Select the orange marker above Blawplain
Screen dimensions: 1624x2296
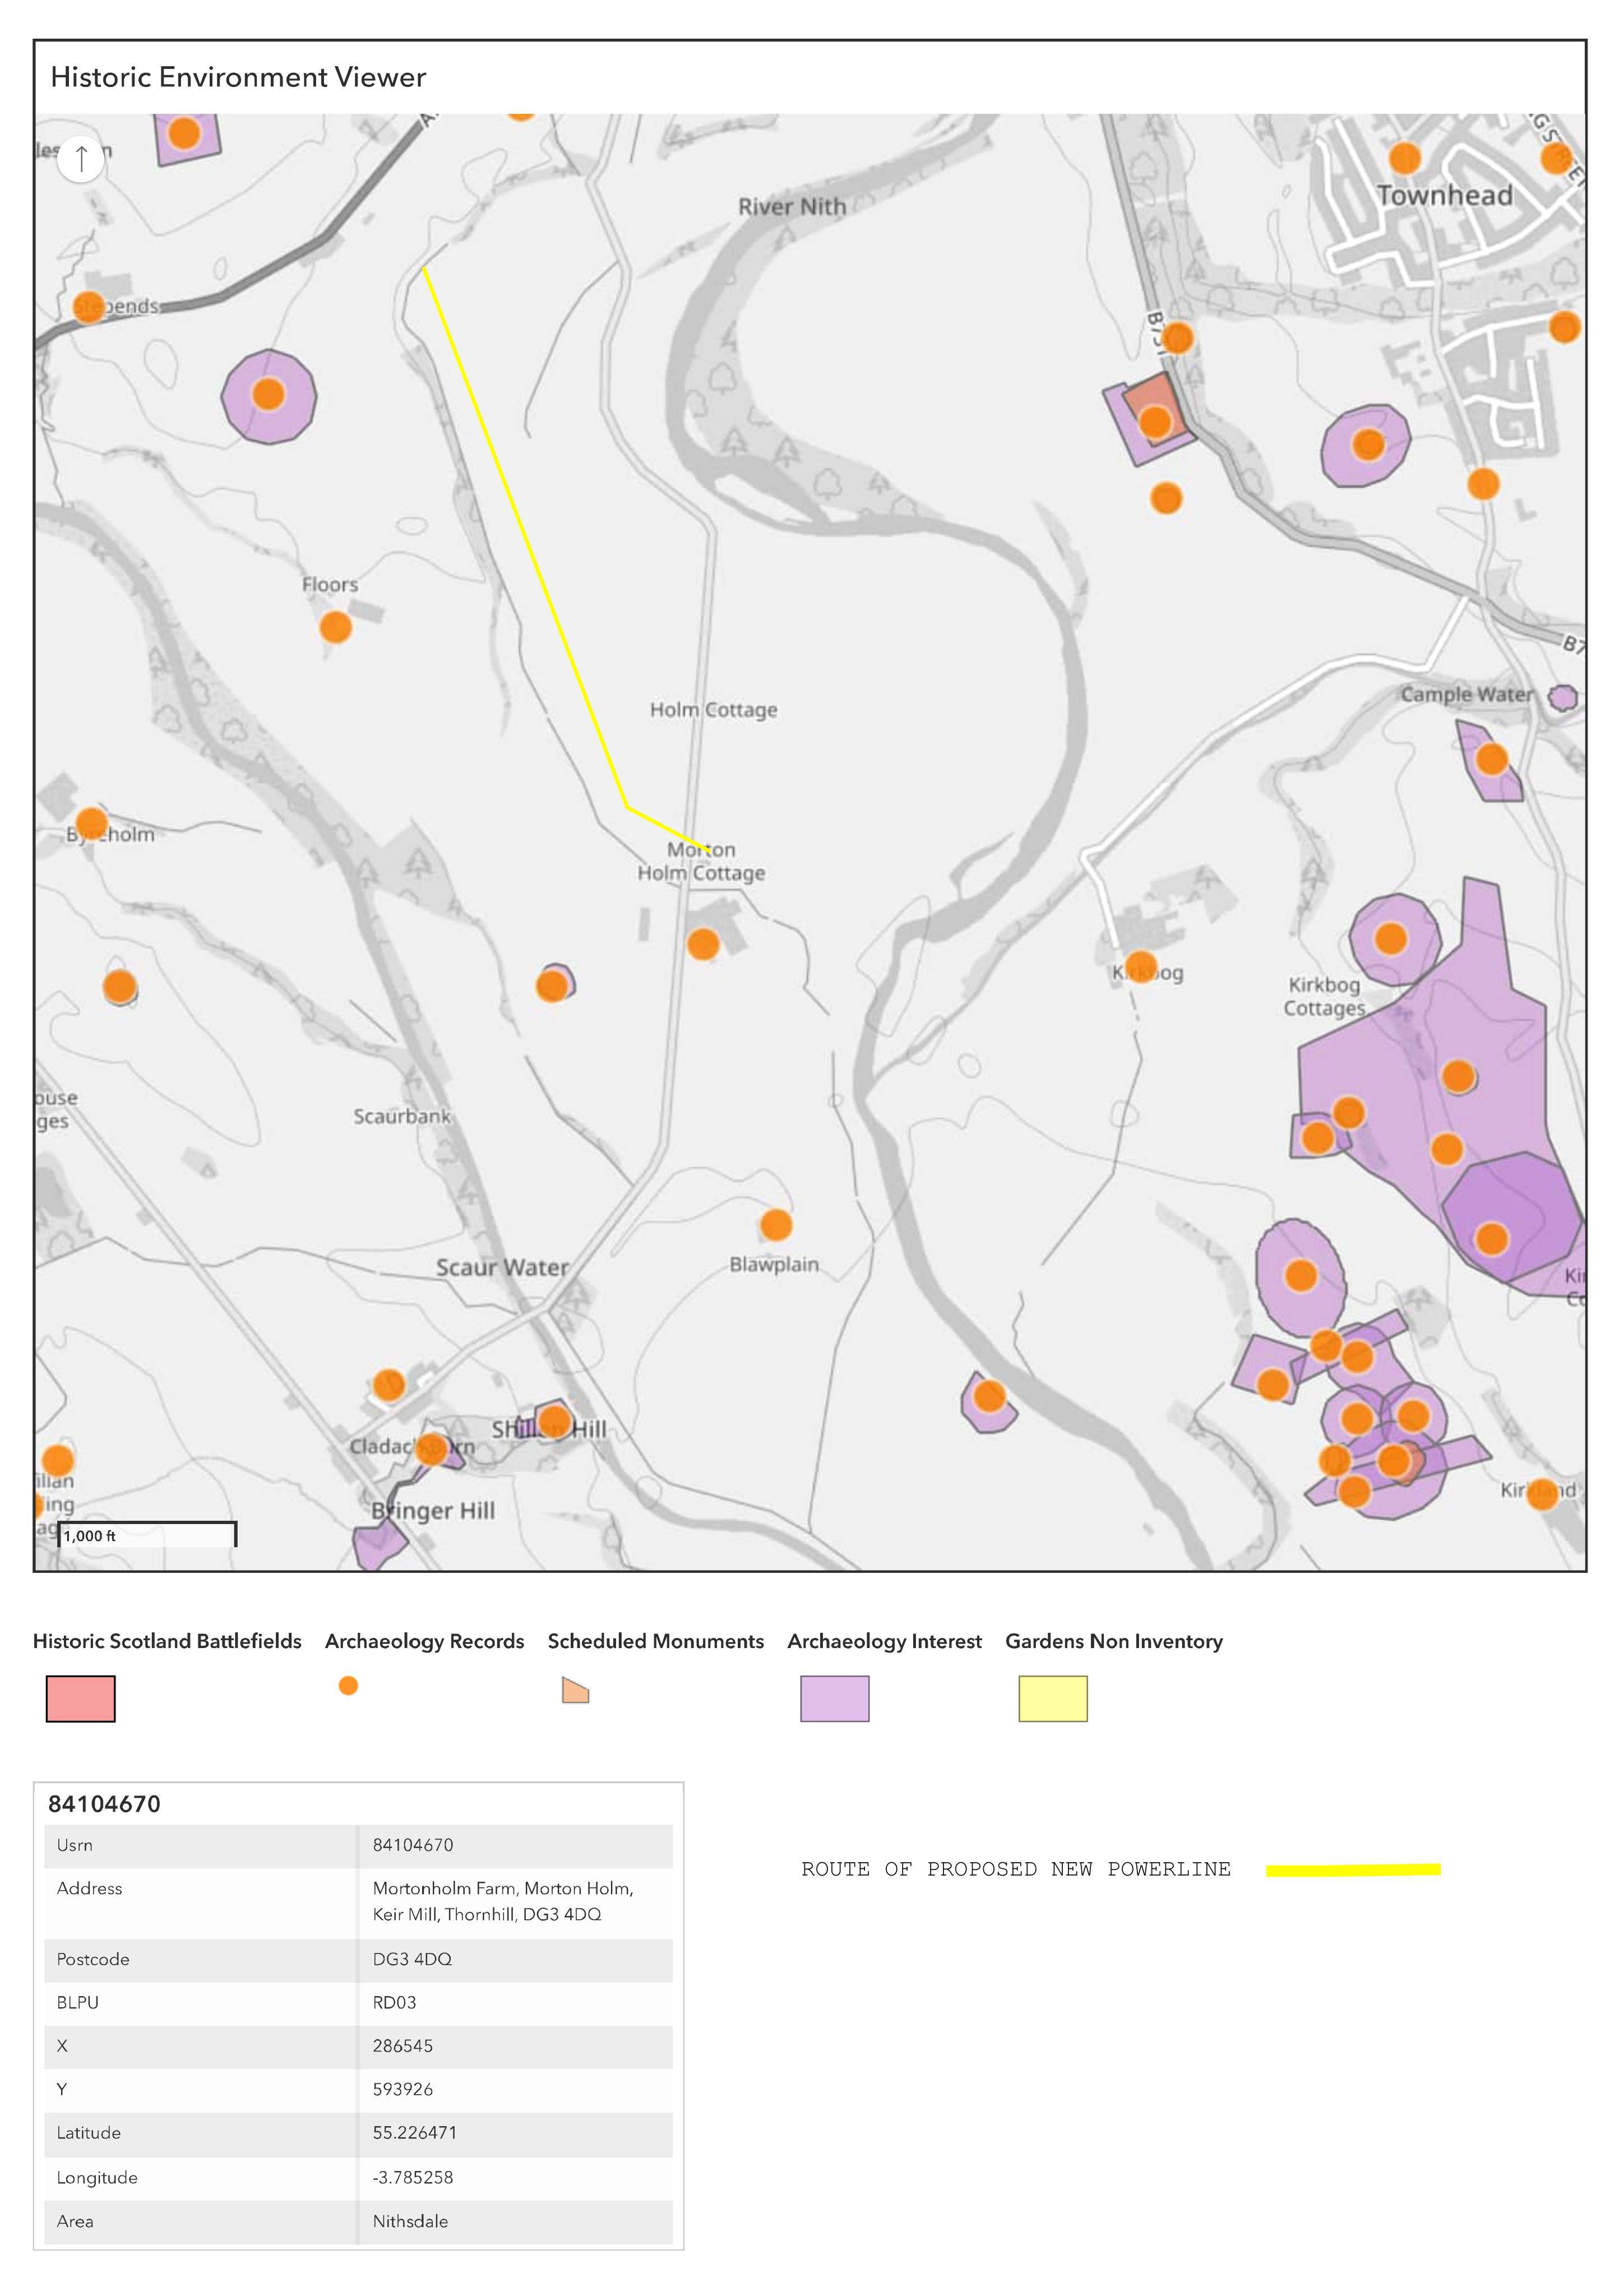click(776, 1224)
